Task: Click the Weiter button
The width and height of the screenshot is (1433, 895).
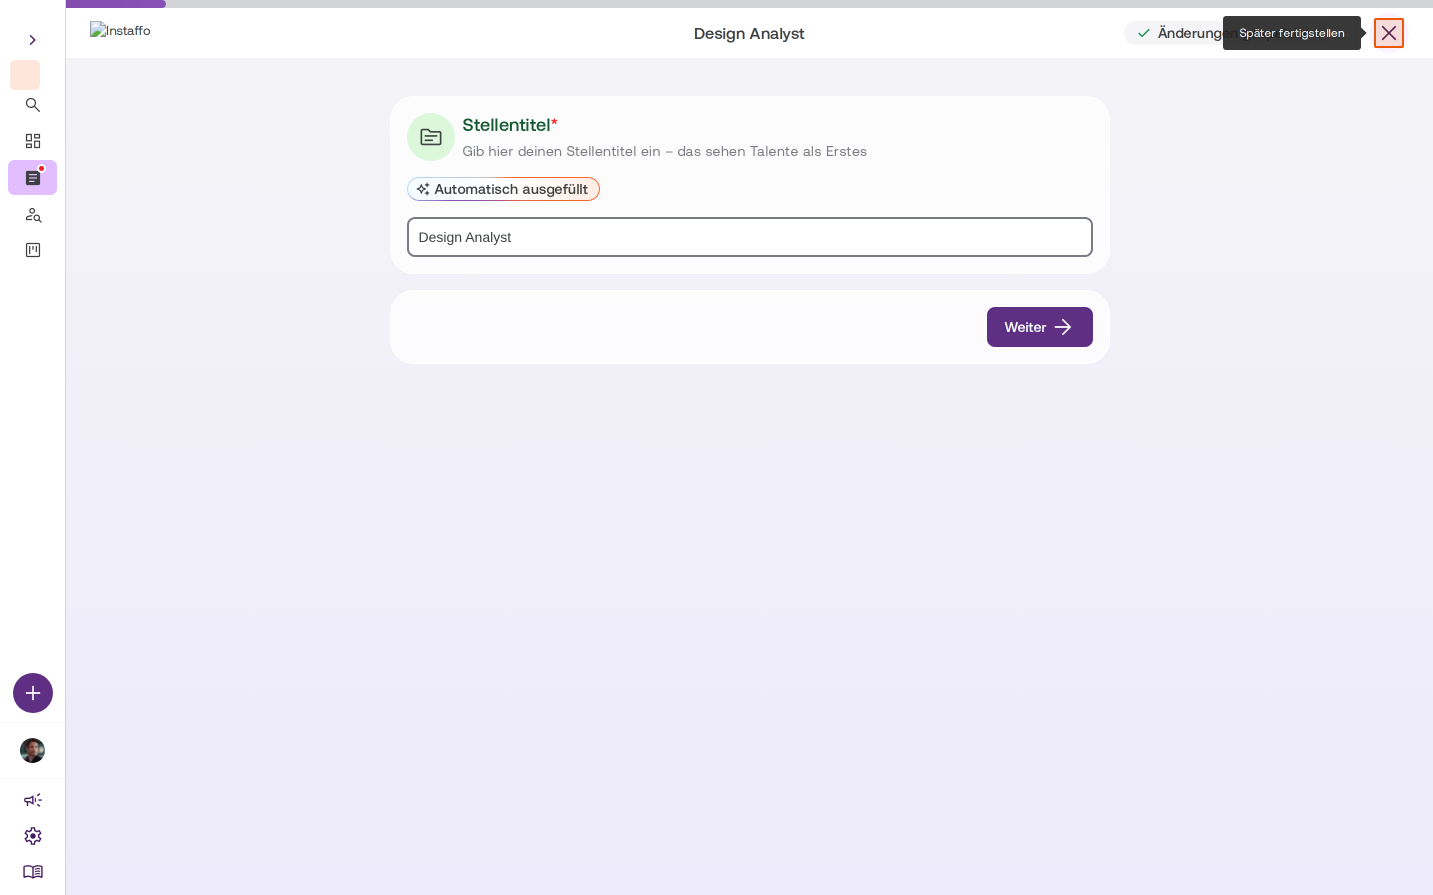Action: click(x=1040, y=327)
